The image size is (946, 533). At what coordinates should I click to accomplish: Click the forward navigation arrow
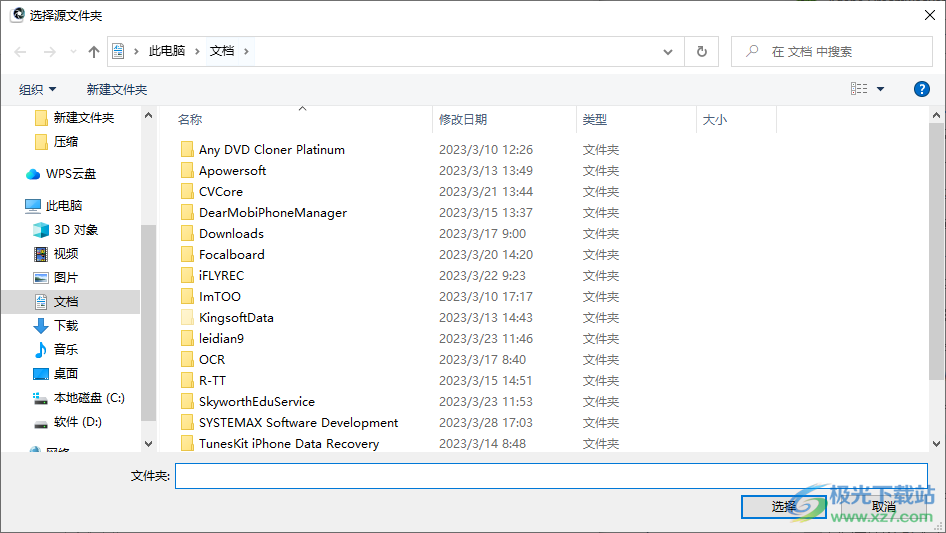pyautogui.click(x=49, y=52)
